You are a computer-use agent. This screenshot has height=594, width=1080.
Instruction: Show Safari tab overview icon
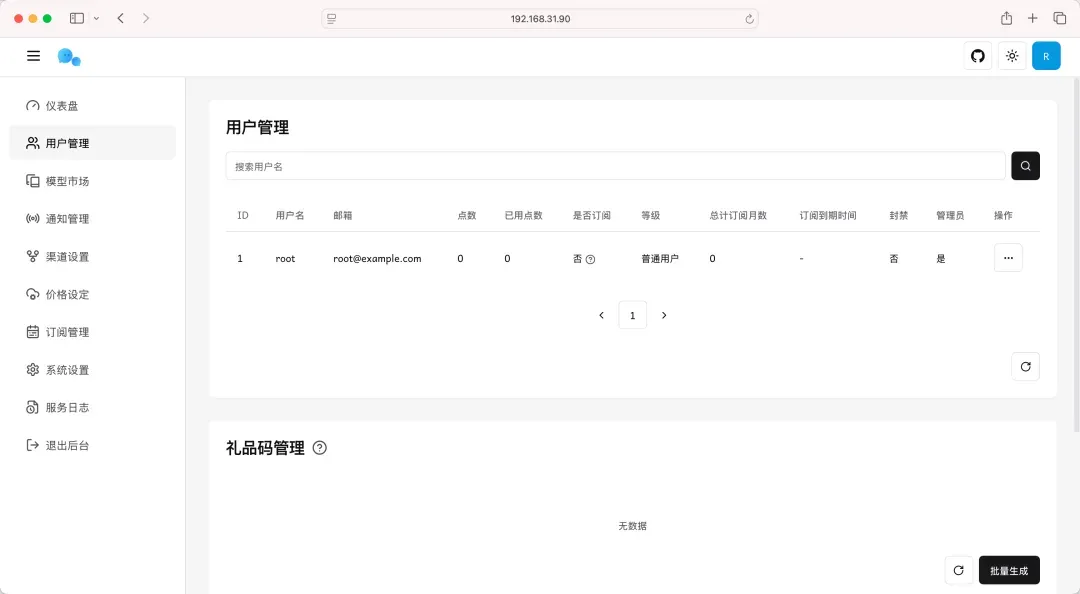click(1059, 19)
